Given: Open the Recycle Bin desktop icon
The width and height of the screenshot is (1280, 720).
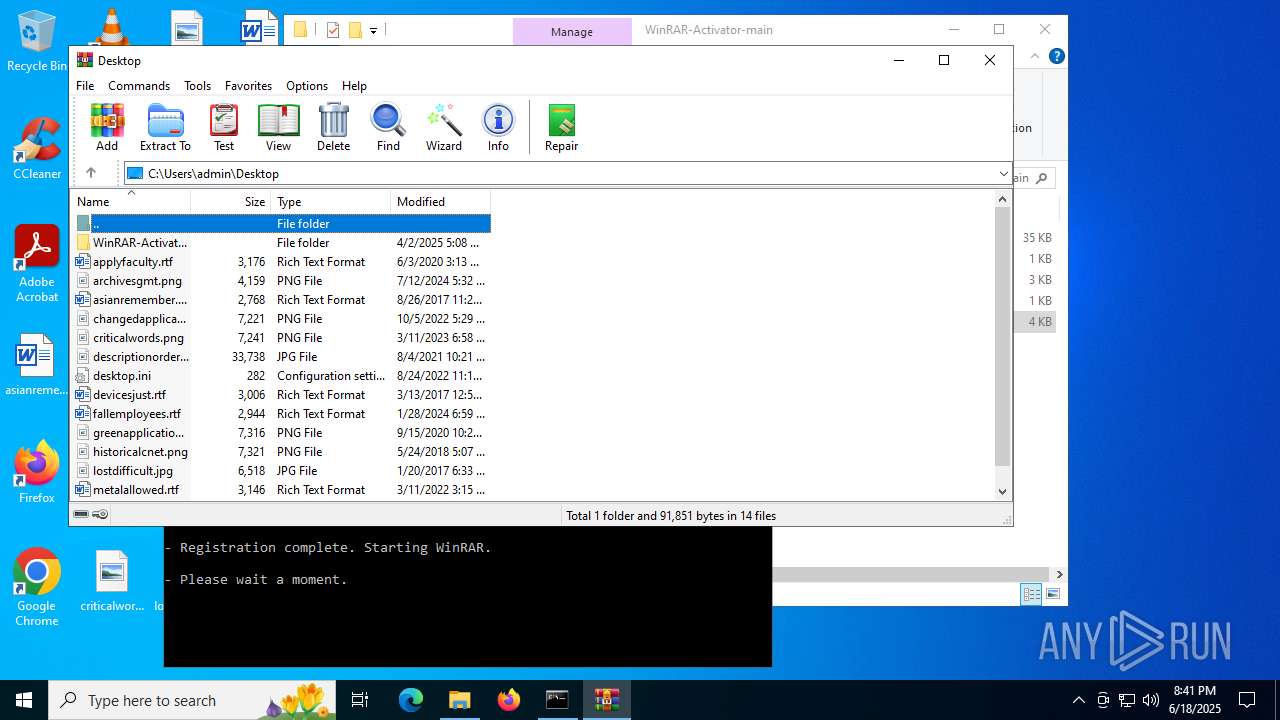Looking at the screenshot, I should (x=37, y=42).
